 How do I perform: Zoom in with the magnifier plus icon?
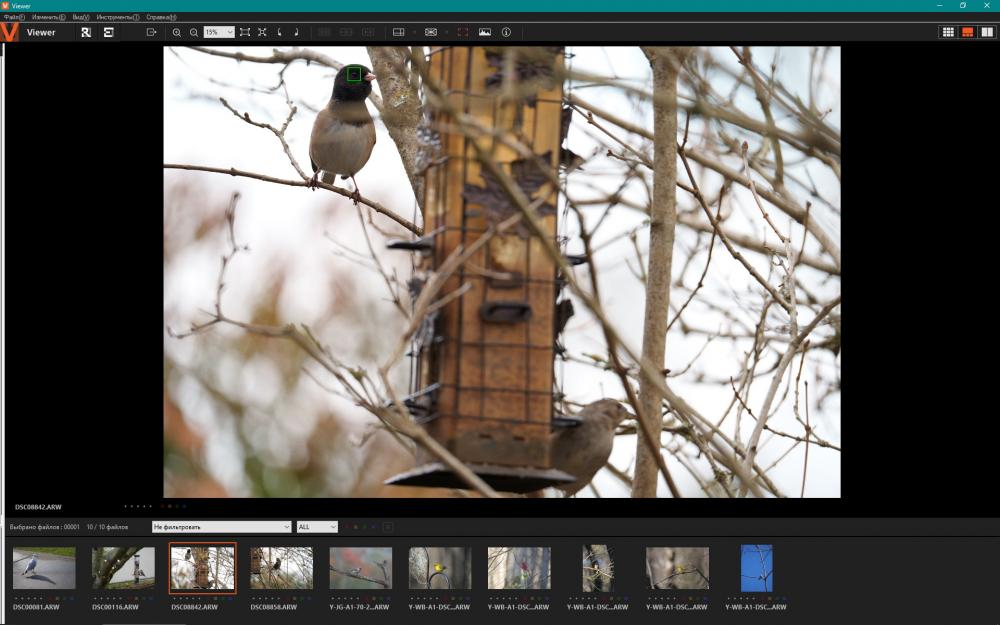(x=177, y=32)
